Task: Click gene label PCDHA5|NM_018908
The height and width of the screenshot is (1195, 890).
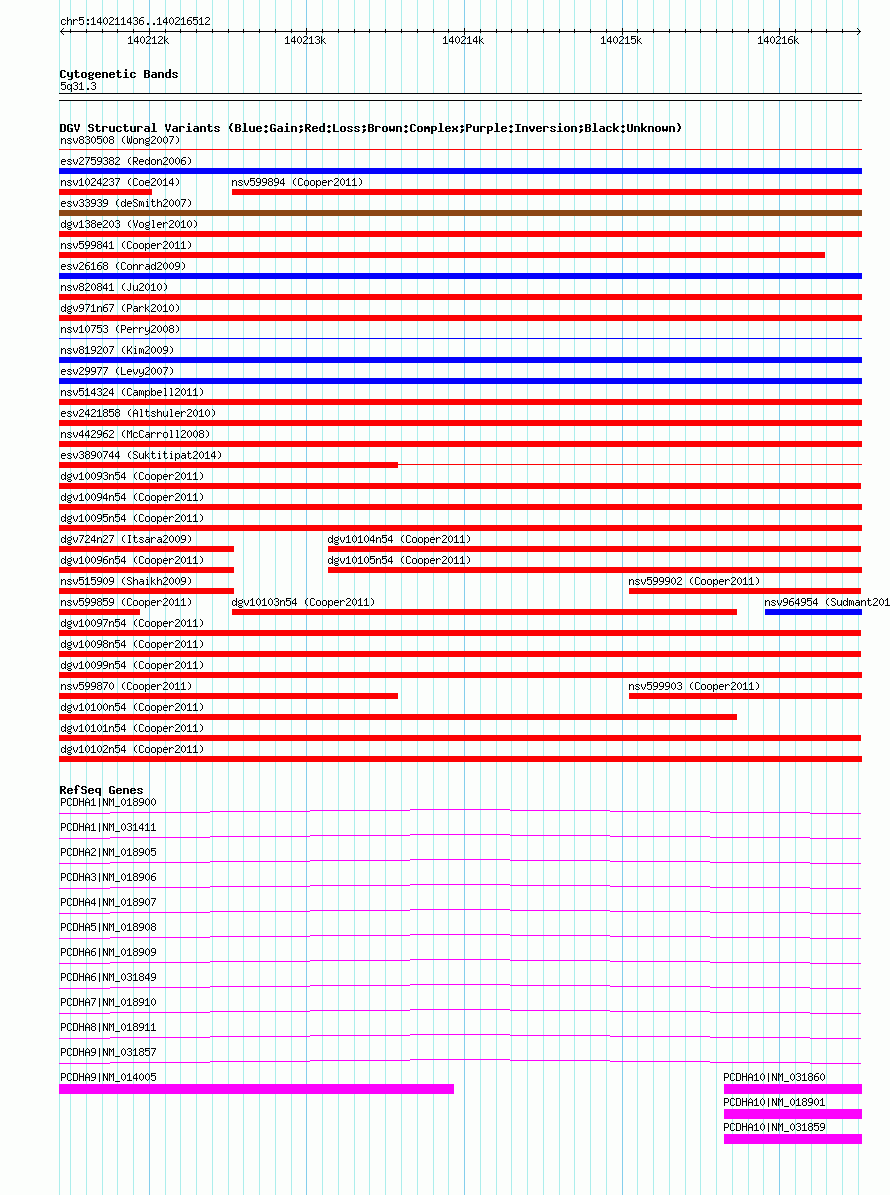Action: tap(108, 927)
